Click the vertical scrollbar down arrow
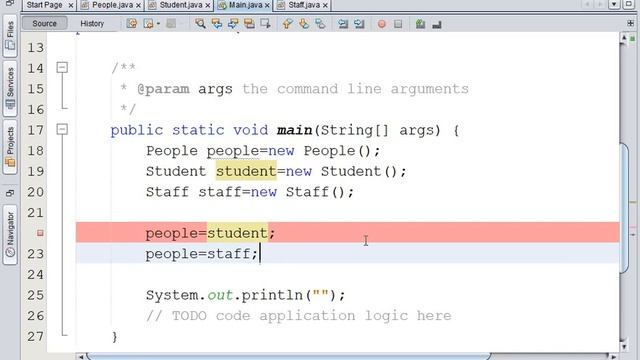Image resolution: width=640 pixels, height=360 pixels. point(624,347)
